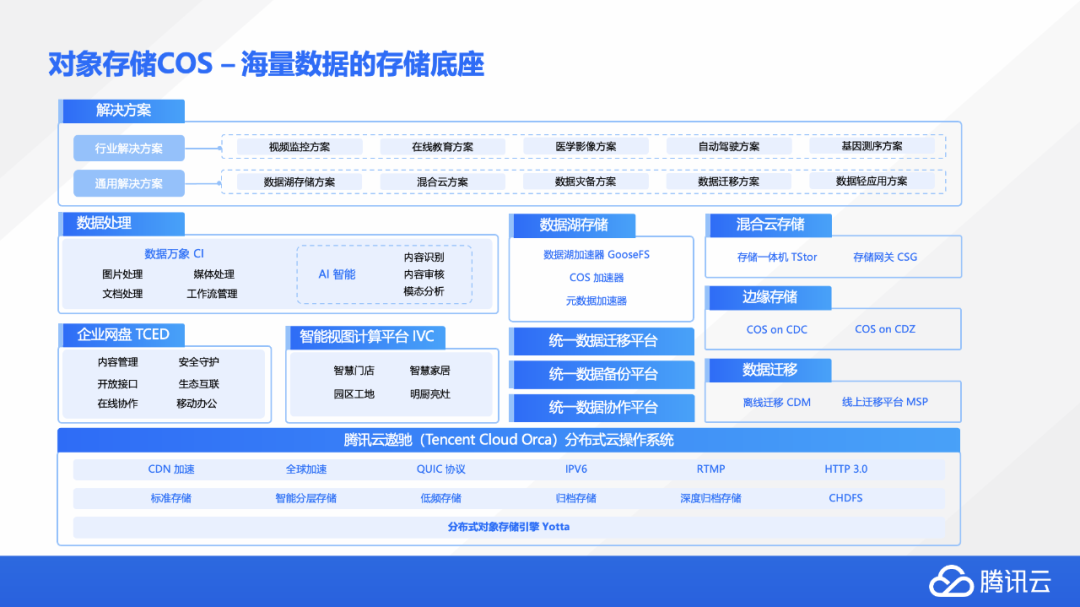
Task: Click the AI 智能 label
Action: click(337, 274)
